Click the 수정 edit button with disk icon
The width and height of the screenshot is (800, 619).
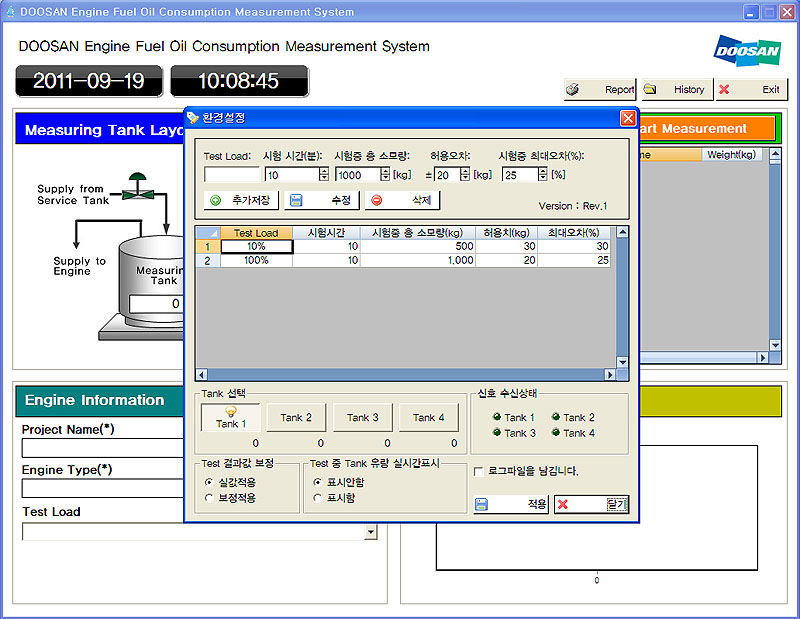click(321, 200)
